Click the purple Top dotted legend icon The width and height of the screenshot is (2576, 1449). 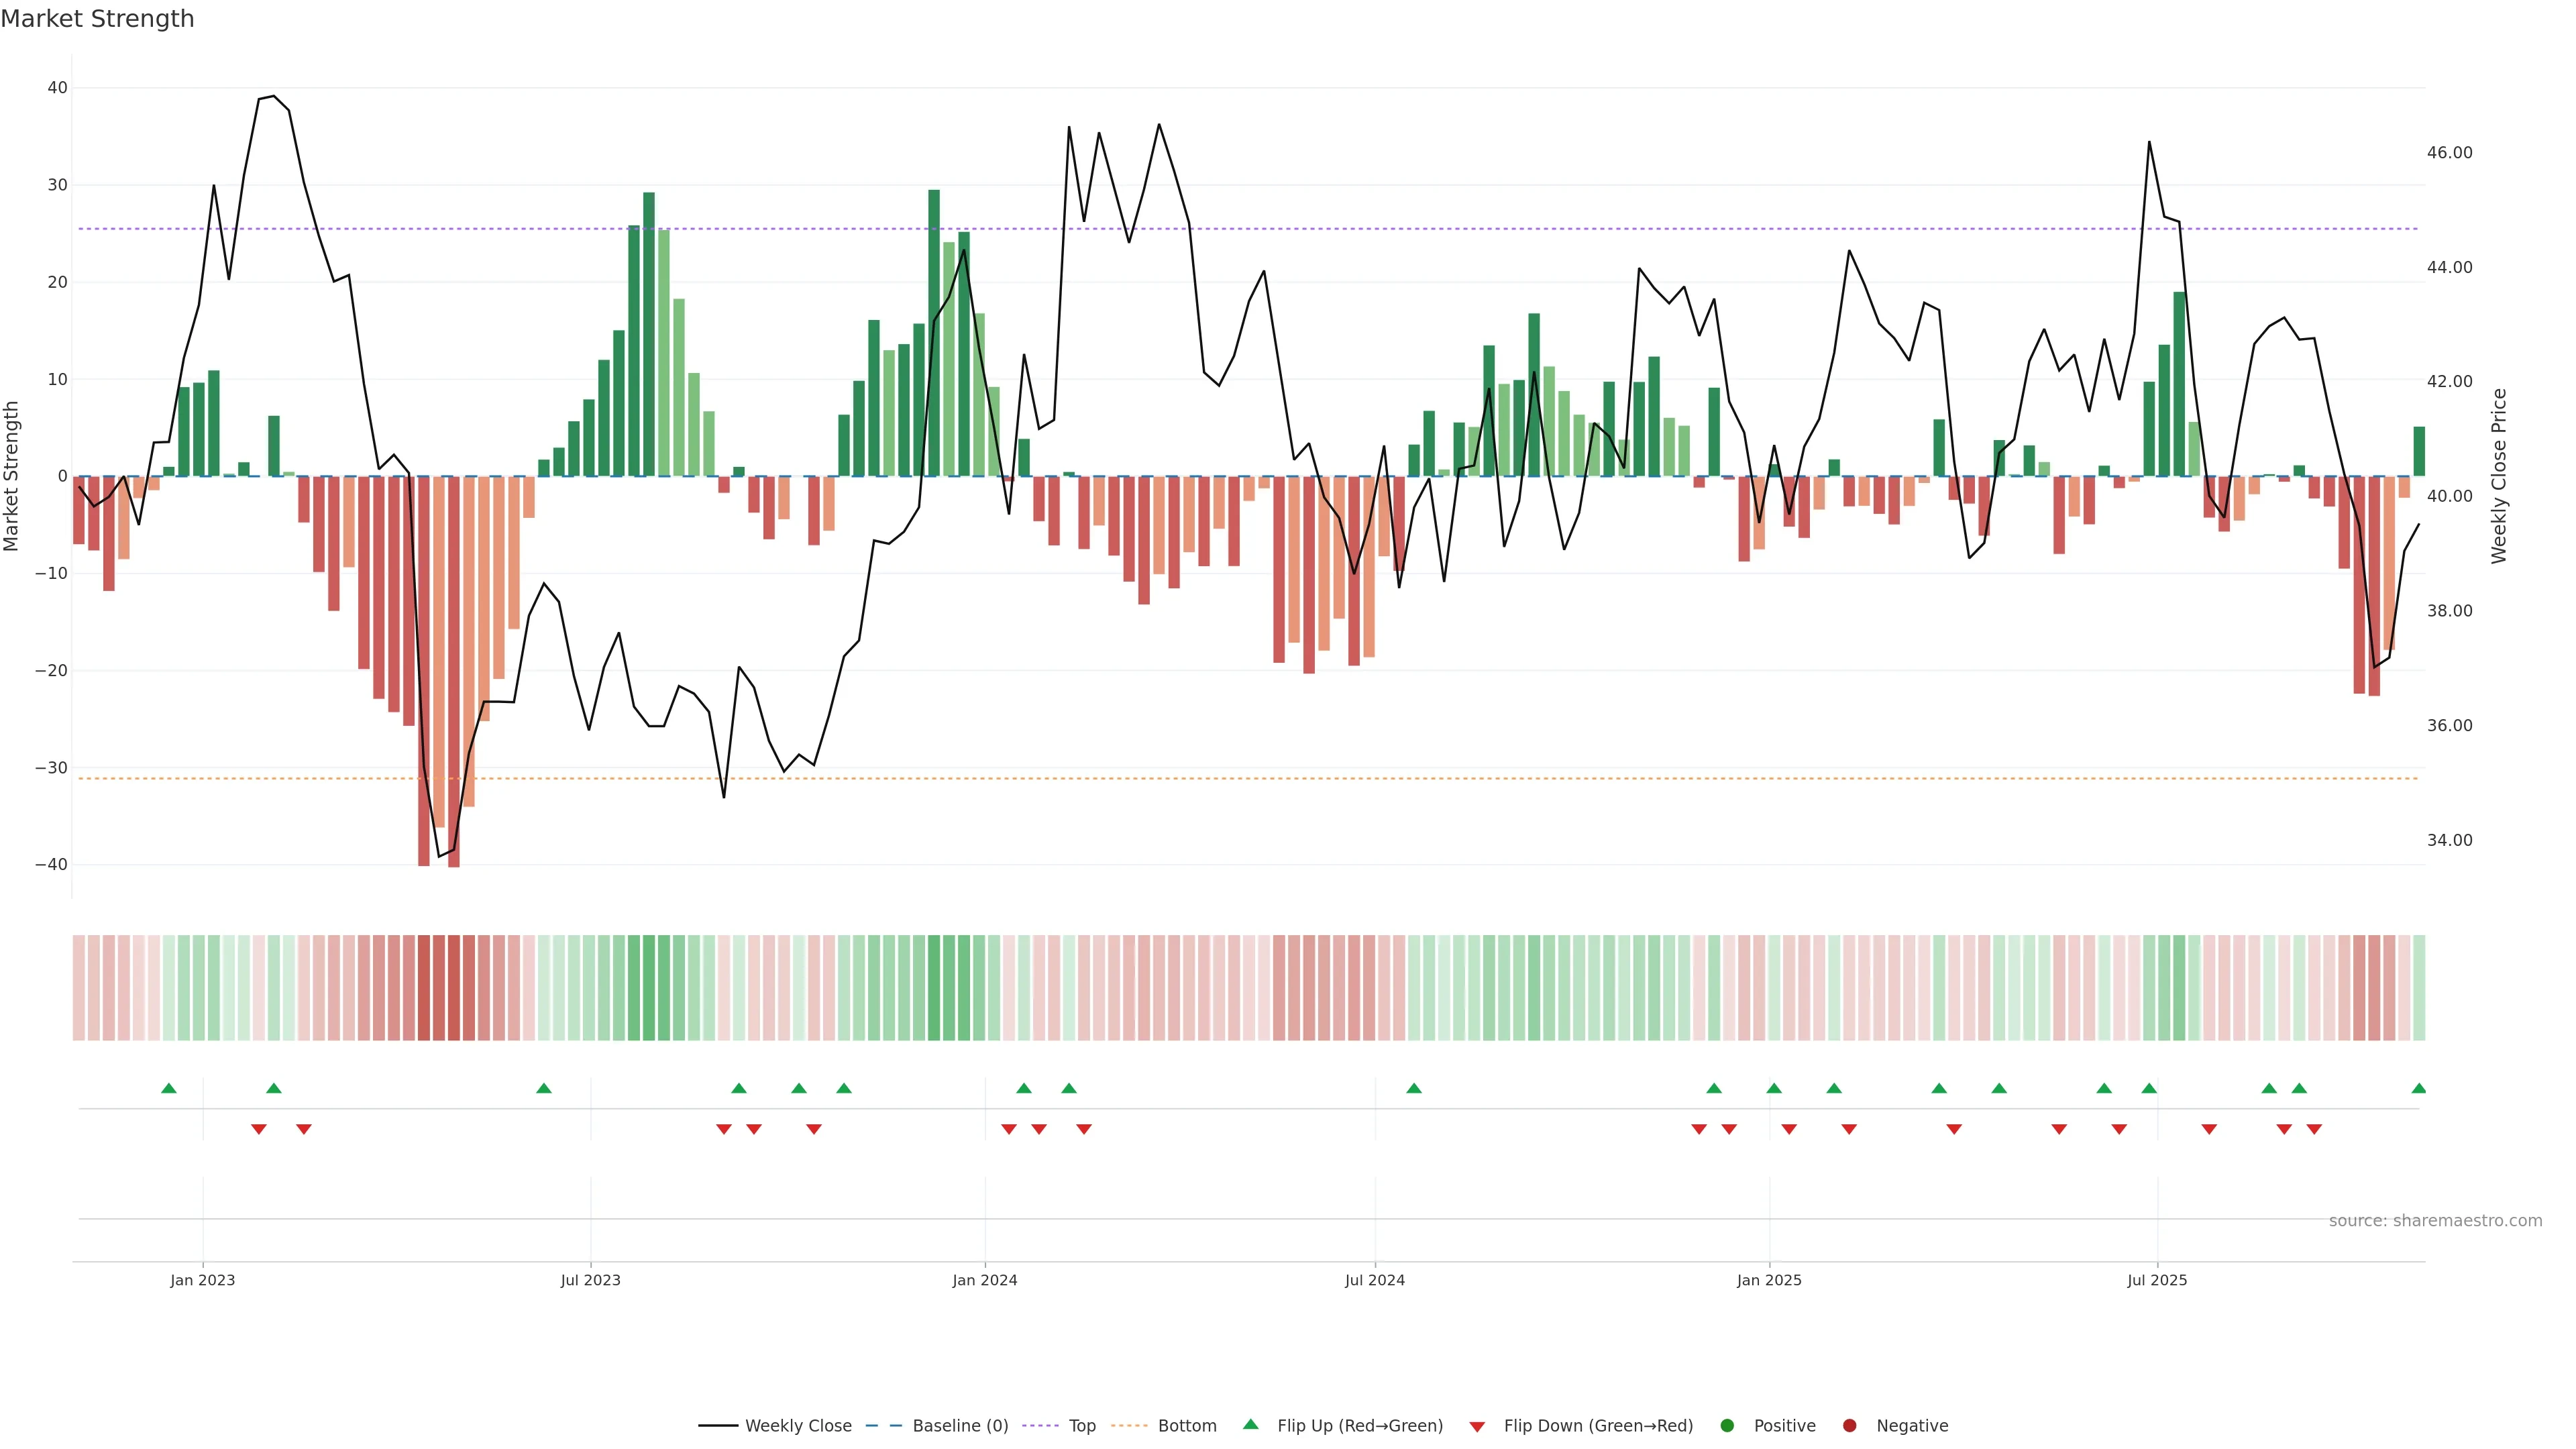point(1041,1426)
